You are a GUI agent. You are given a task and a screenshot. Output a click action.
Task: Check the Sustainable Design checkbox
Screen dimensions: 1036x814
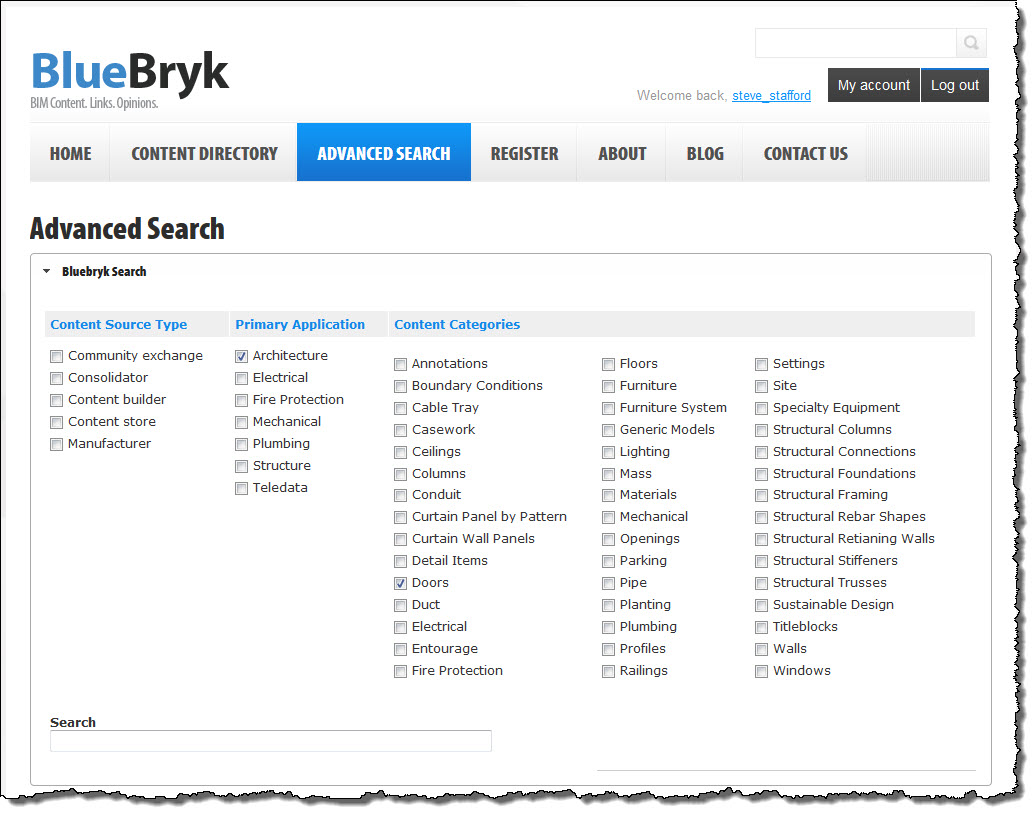762,605
